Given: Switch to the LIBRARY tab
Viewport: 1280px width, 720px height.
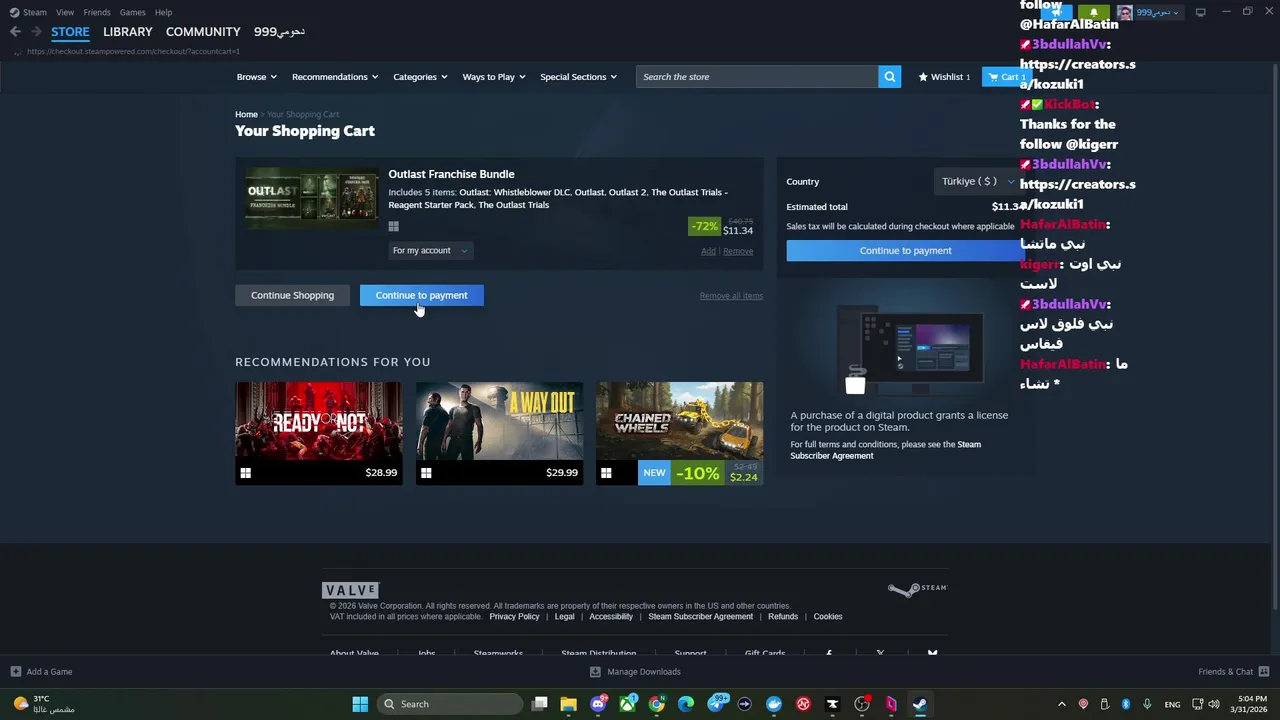Looking at the screenshot, I should pyautogui.click(x=128, y=32).
